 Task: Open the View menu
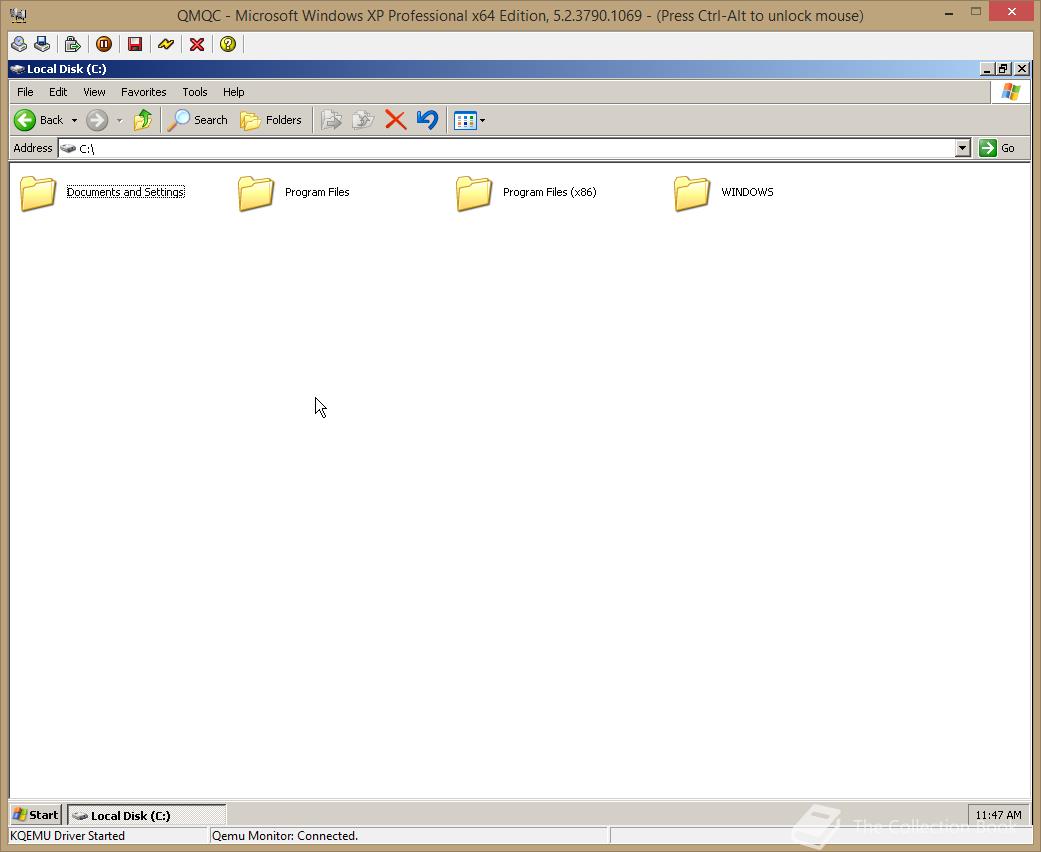coord(94,92)
